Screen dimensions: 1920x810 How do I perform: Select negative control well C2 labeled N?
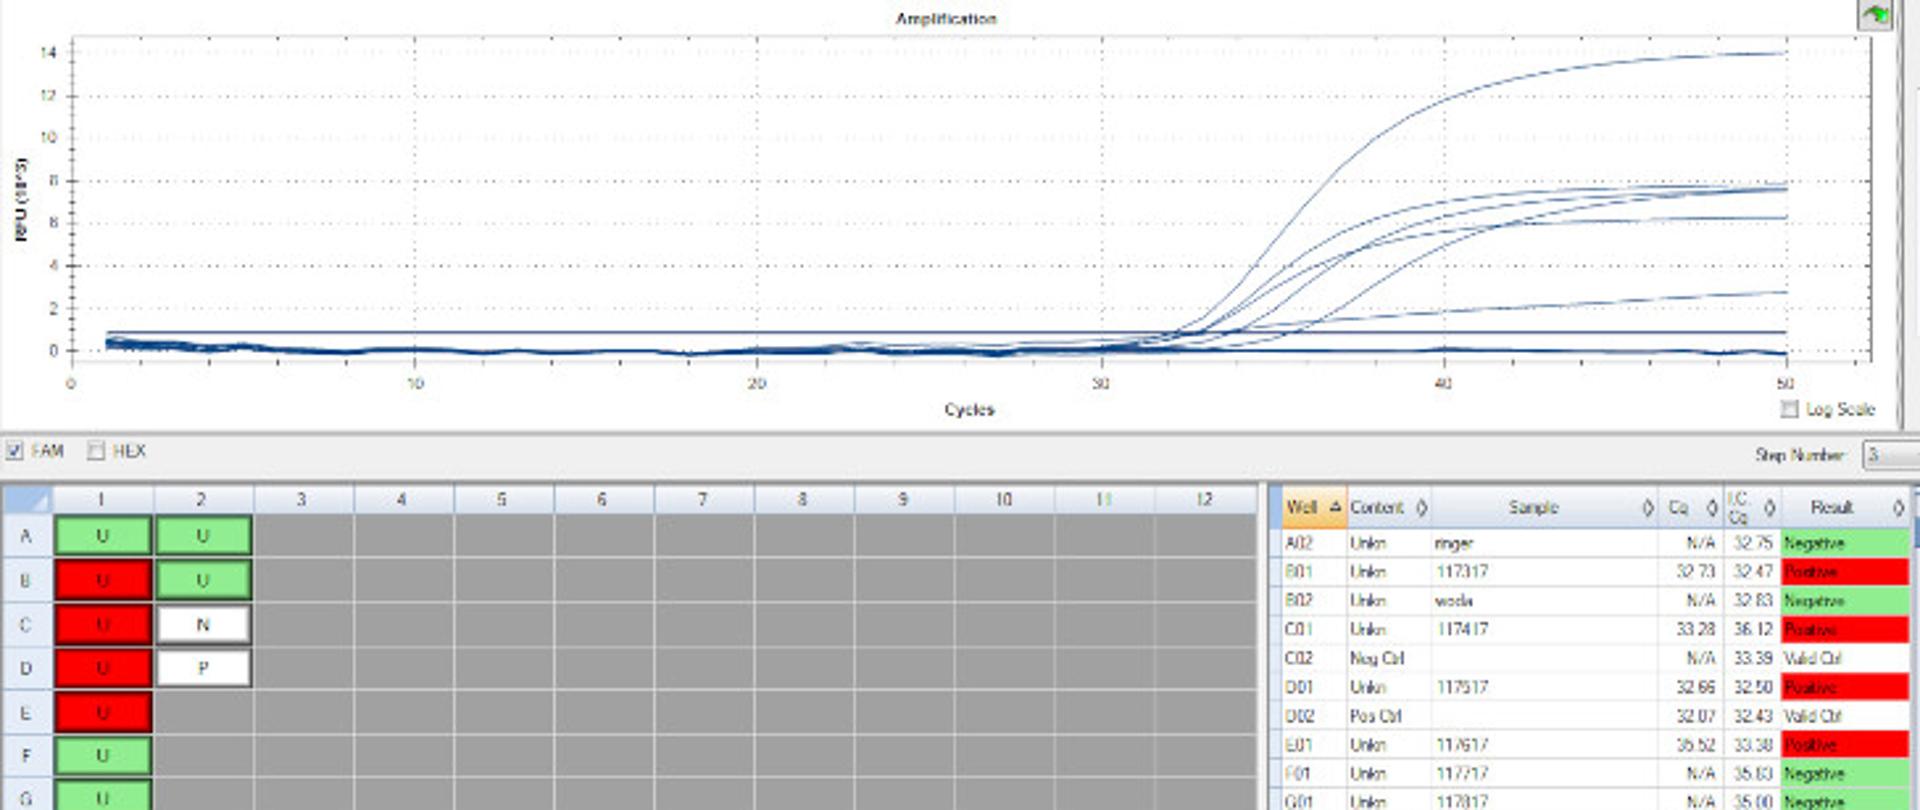[203, 625]
